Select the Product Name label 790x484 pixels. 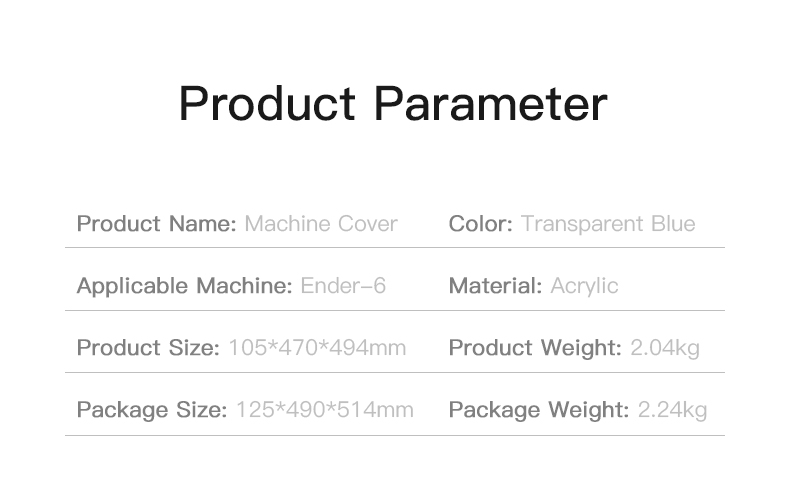click(x=157, y=224)
